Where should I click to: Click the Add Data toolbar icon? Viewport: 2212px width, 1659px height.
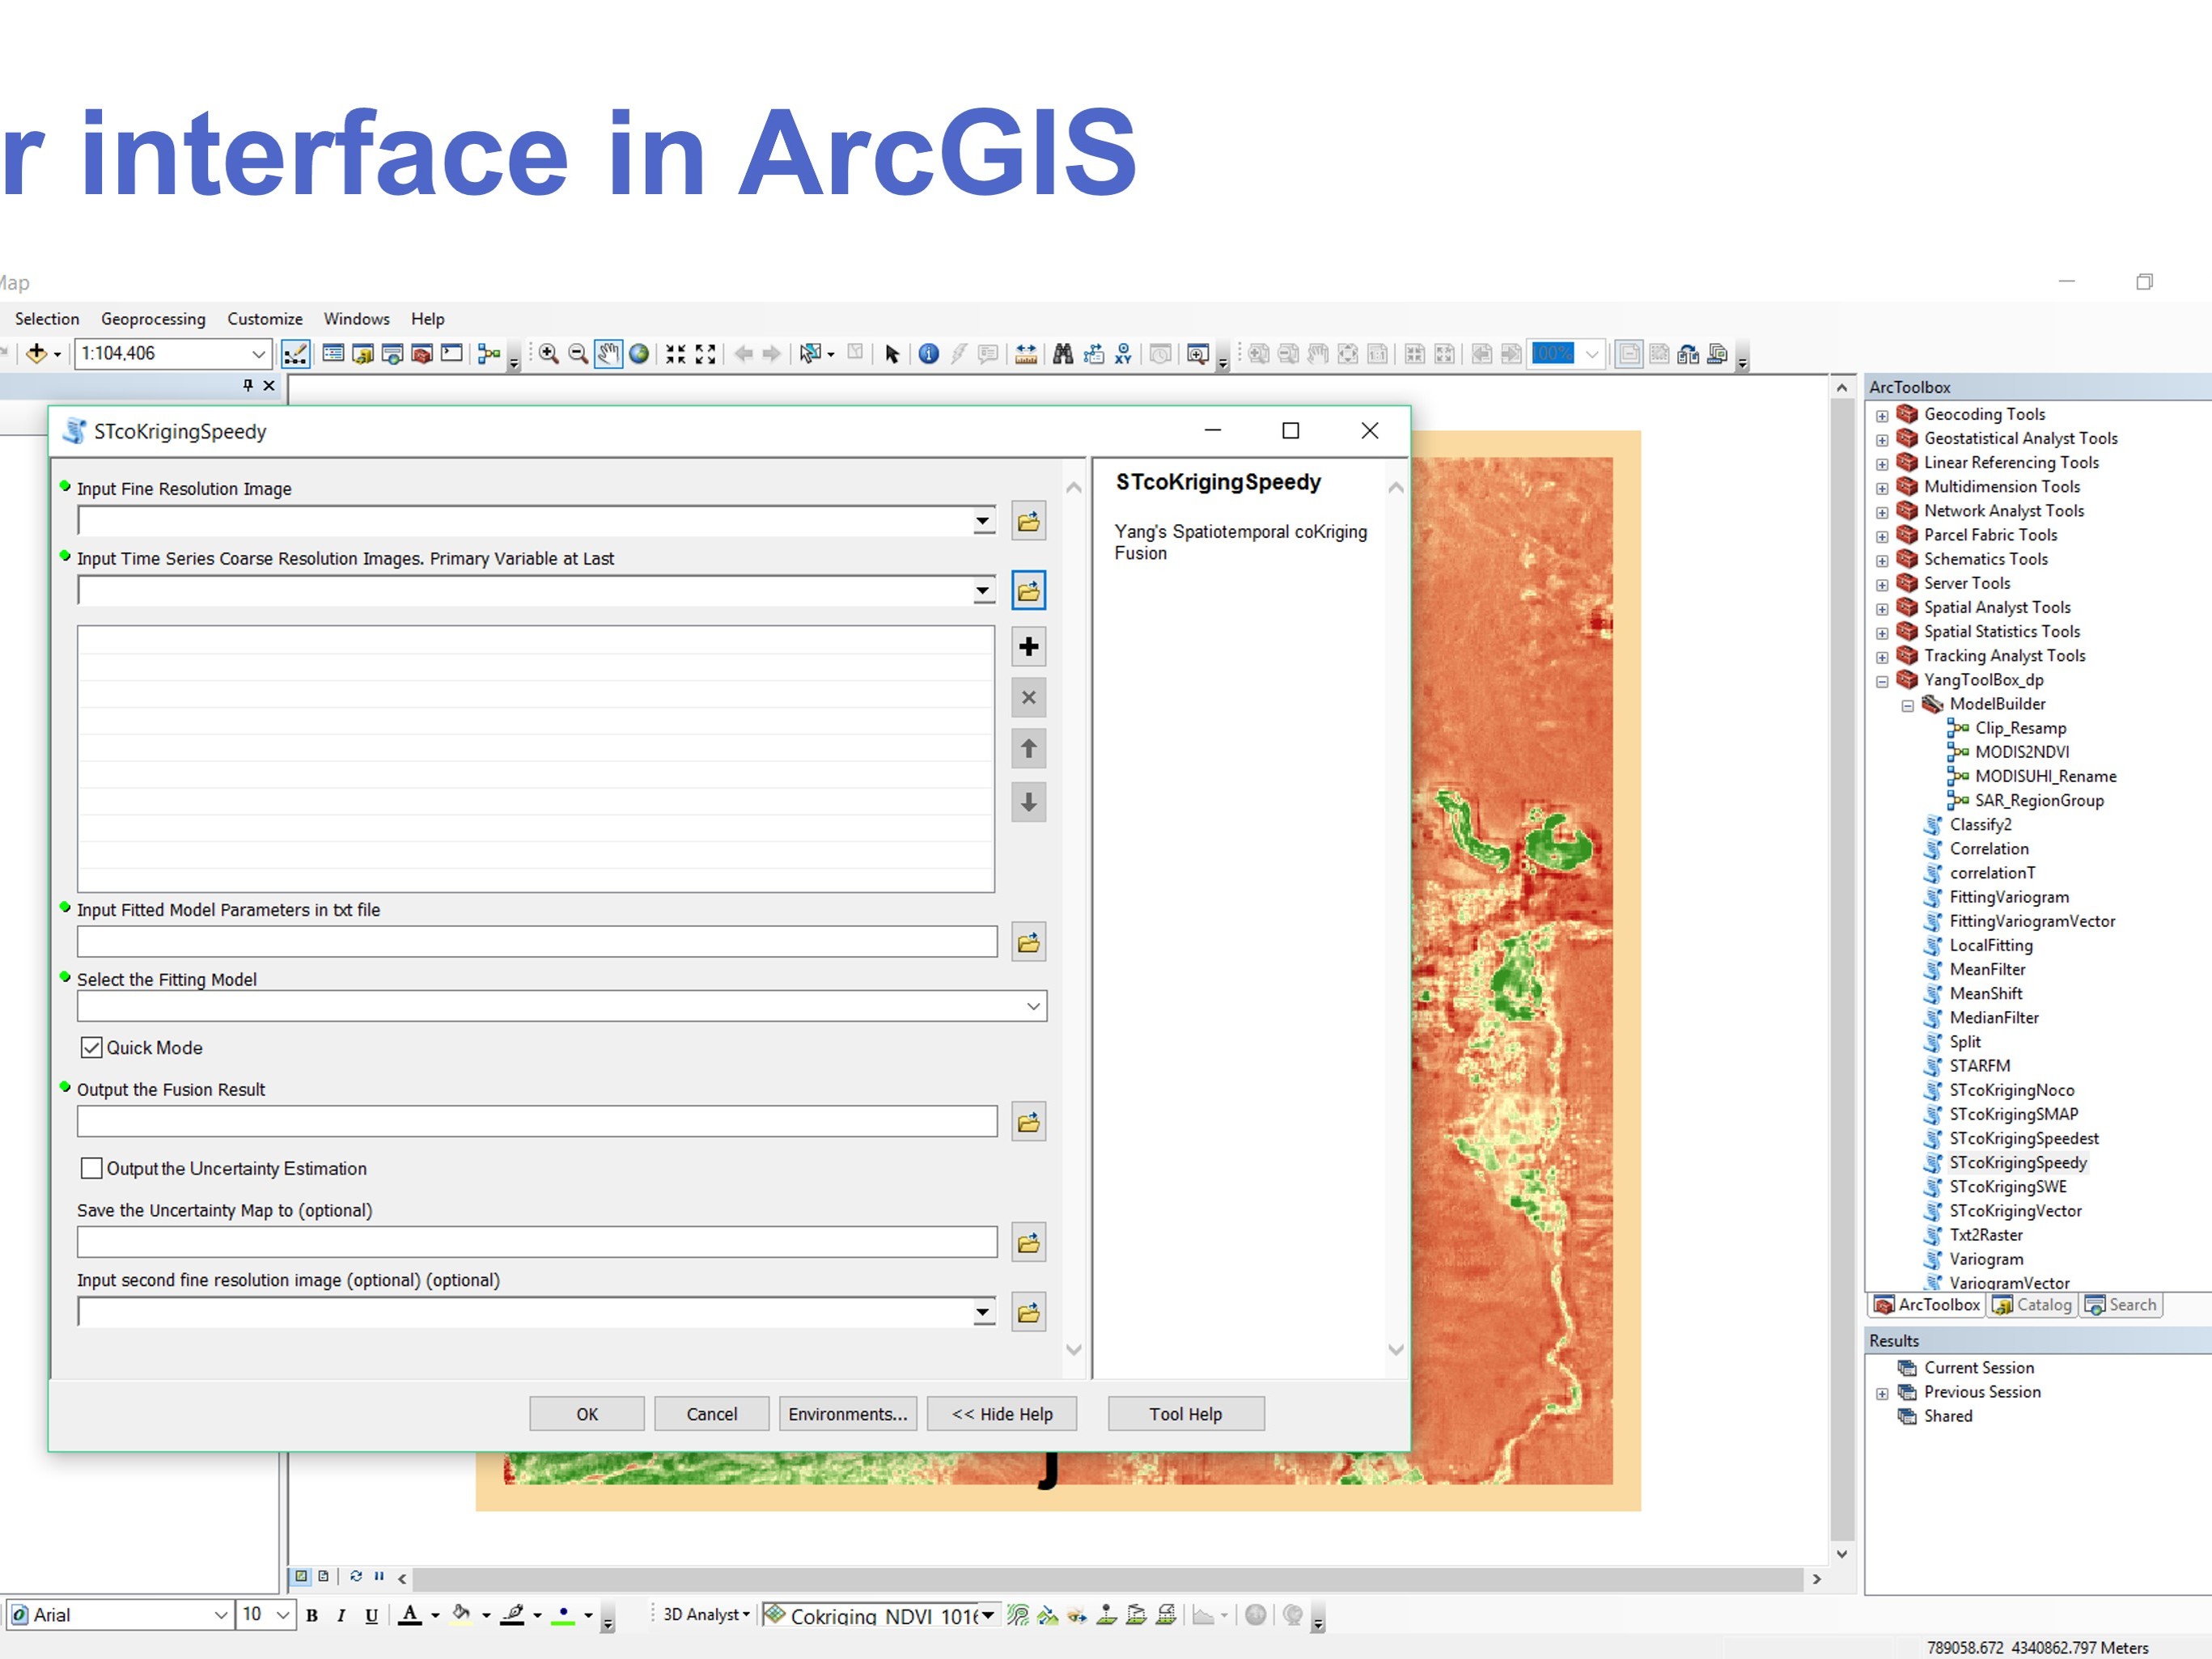click(37, 353)
